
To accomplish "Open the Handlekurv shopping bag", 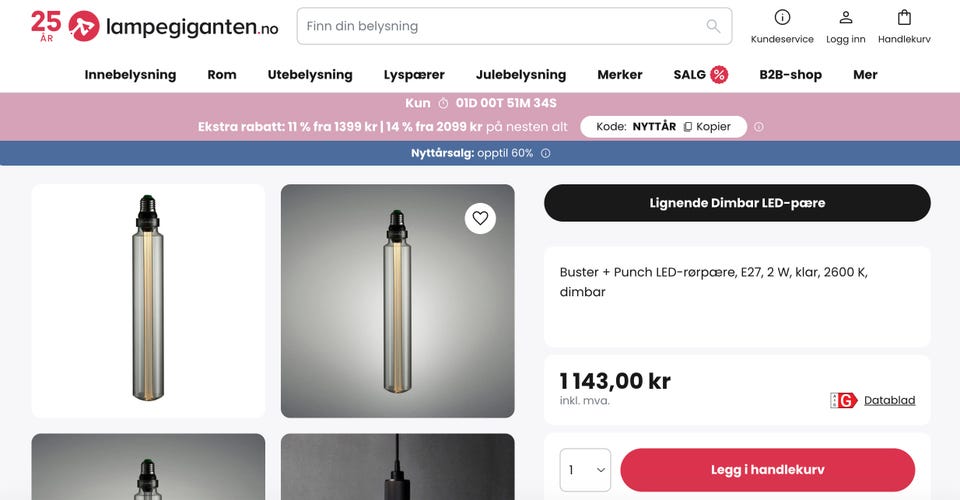I will (904, 17).
